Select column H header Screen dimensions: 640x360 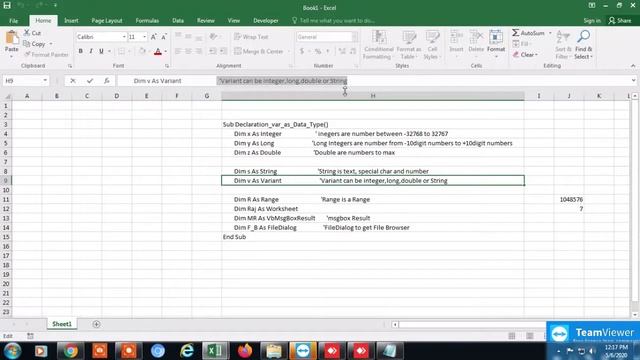point(373,96)
